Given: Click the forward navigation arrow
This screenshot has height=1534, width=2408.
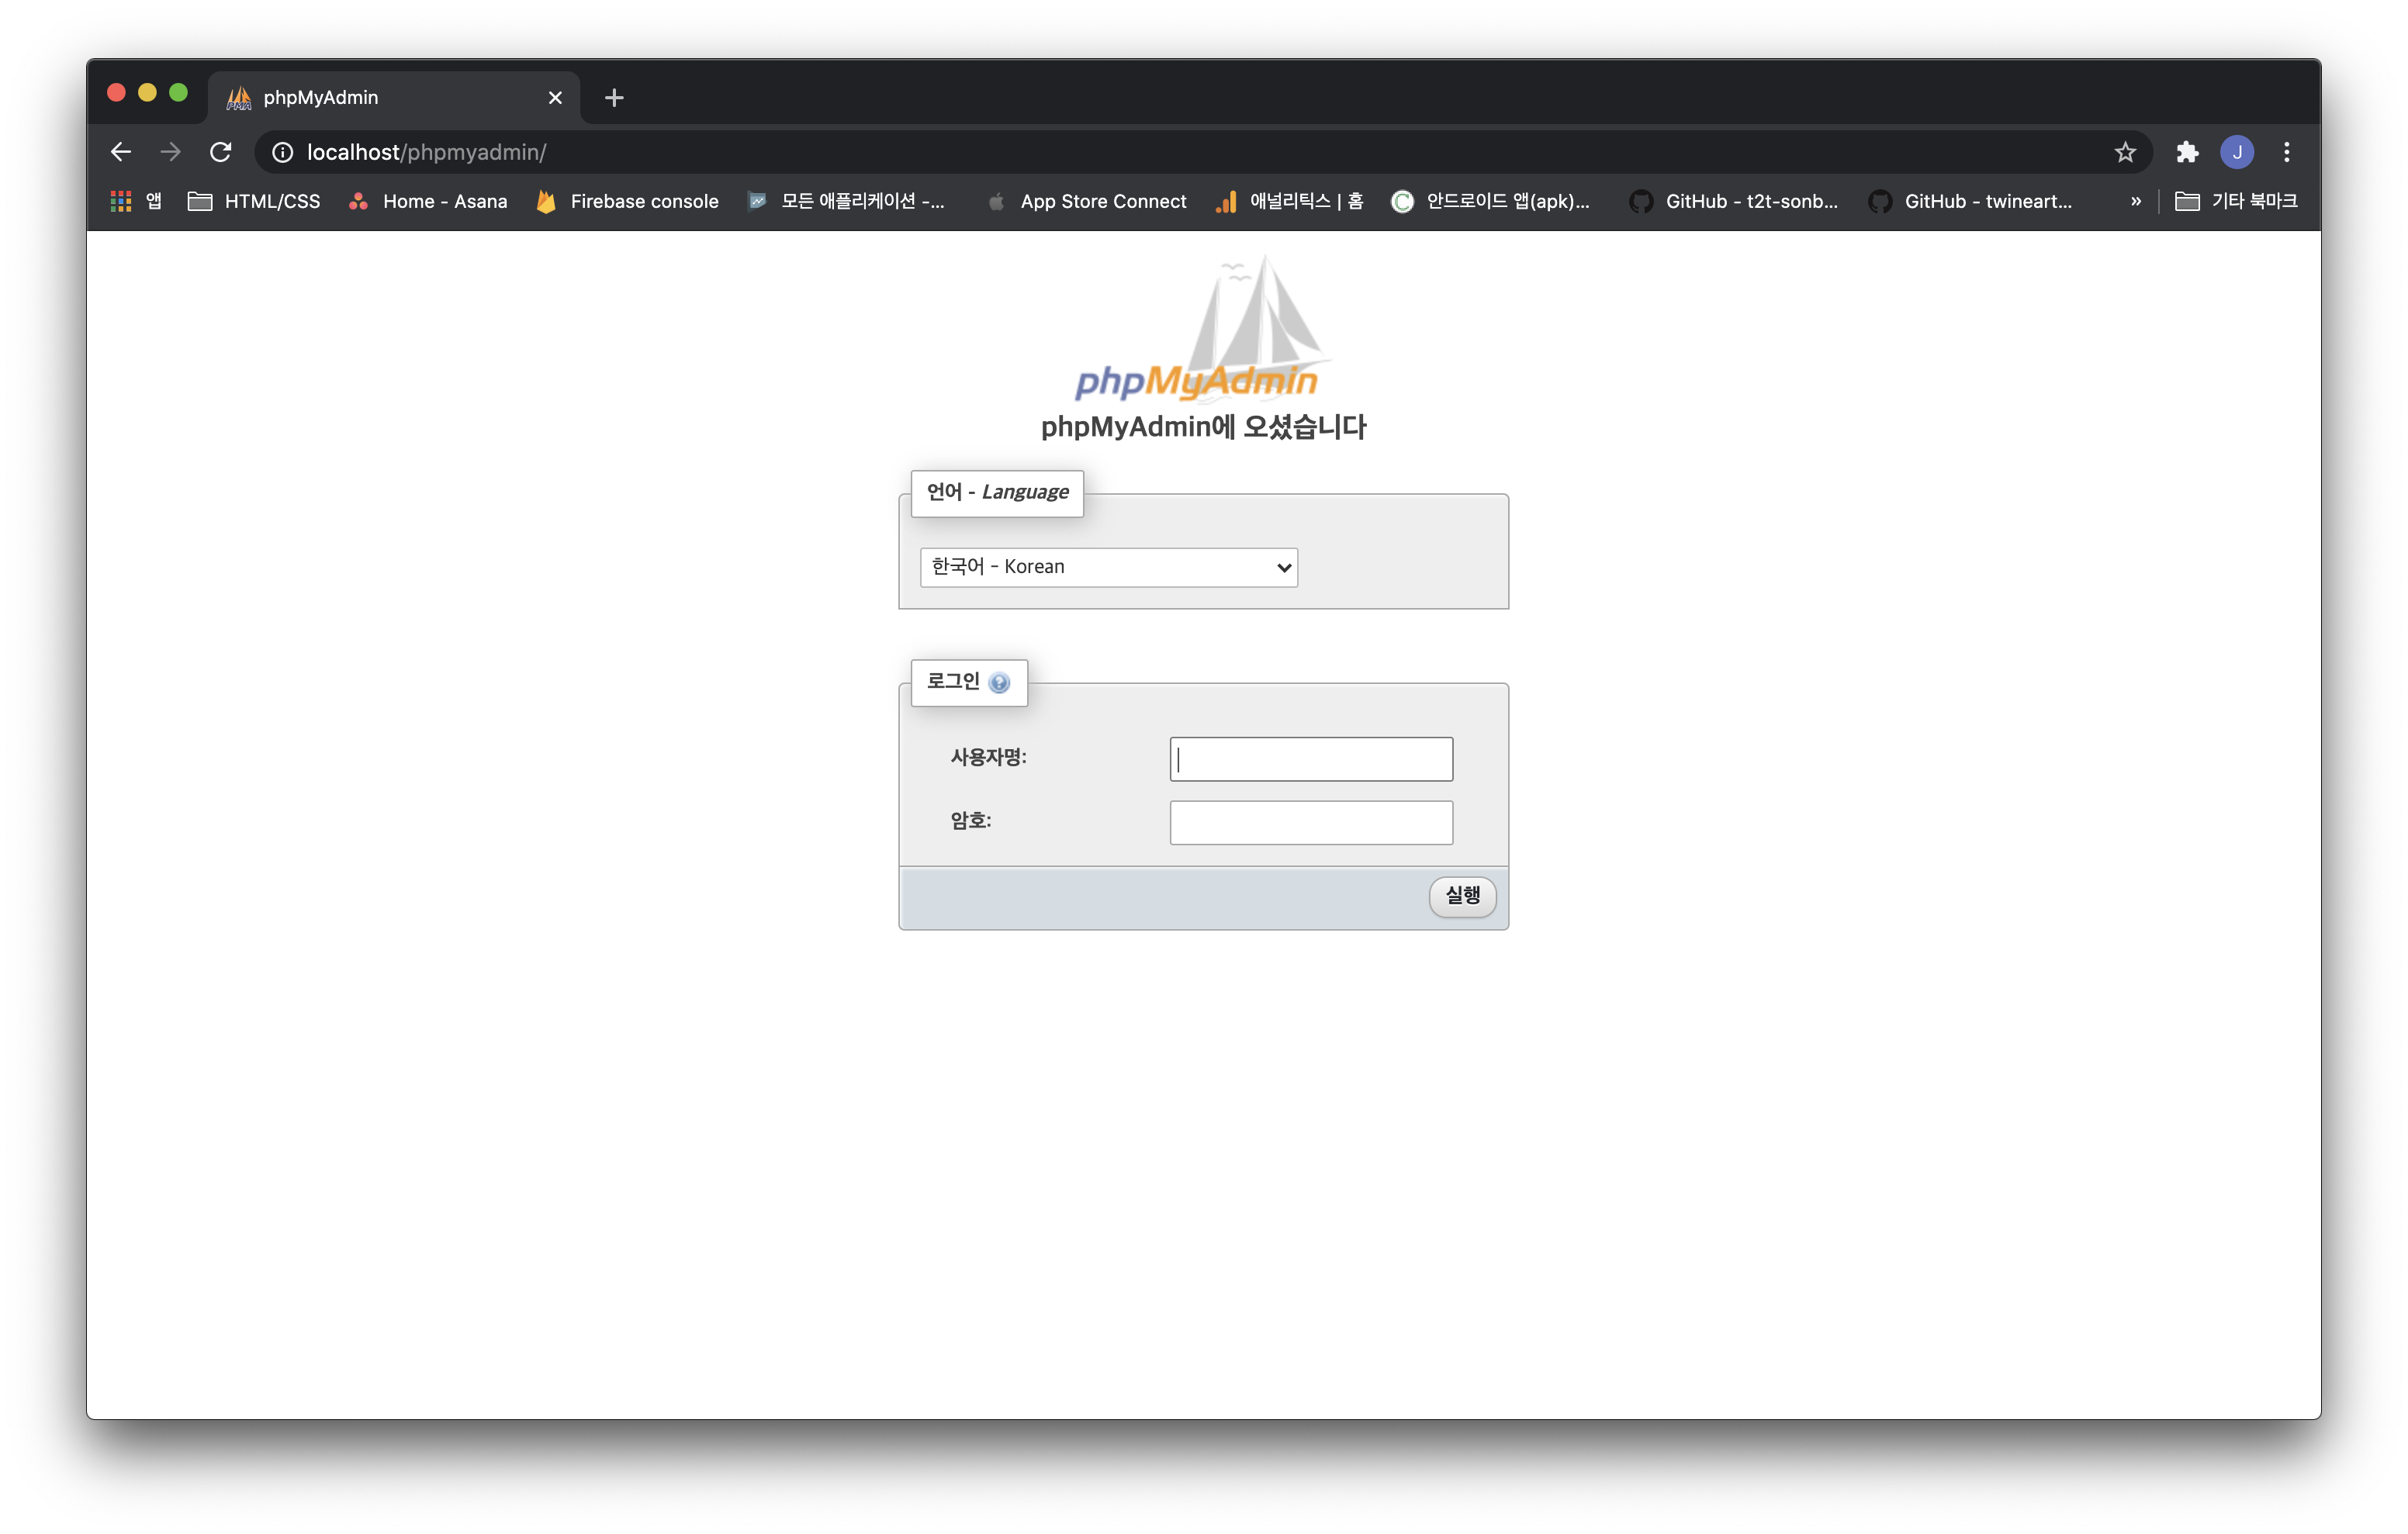Looking at the screenshot, I should point(170,152).
